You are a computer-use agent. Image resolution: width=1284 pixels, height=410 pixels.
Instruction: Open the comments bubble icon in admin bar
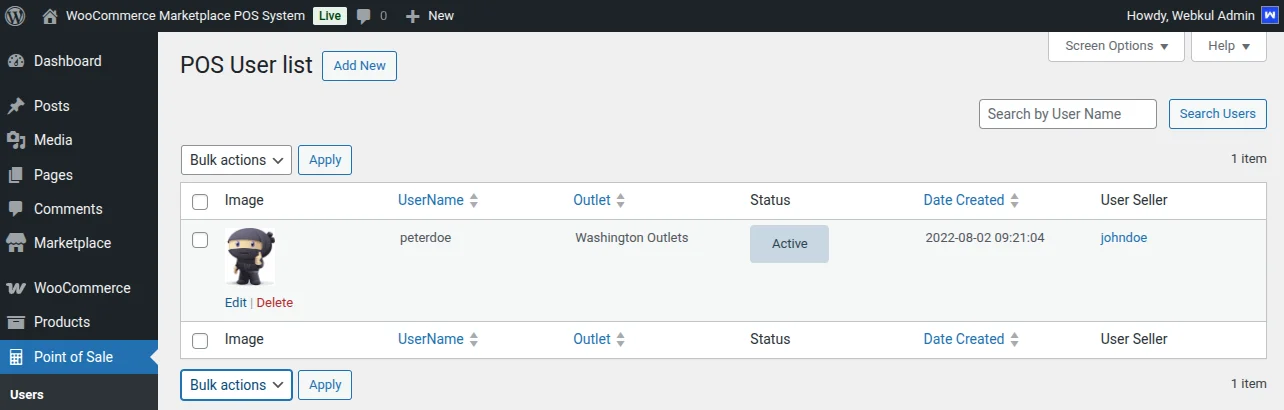pyautogui.click(x=364, y=16)
